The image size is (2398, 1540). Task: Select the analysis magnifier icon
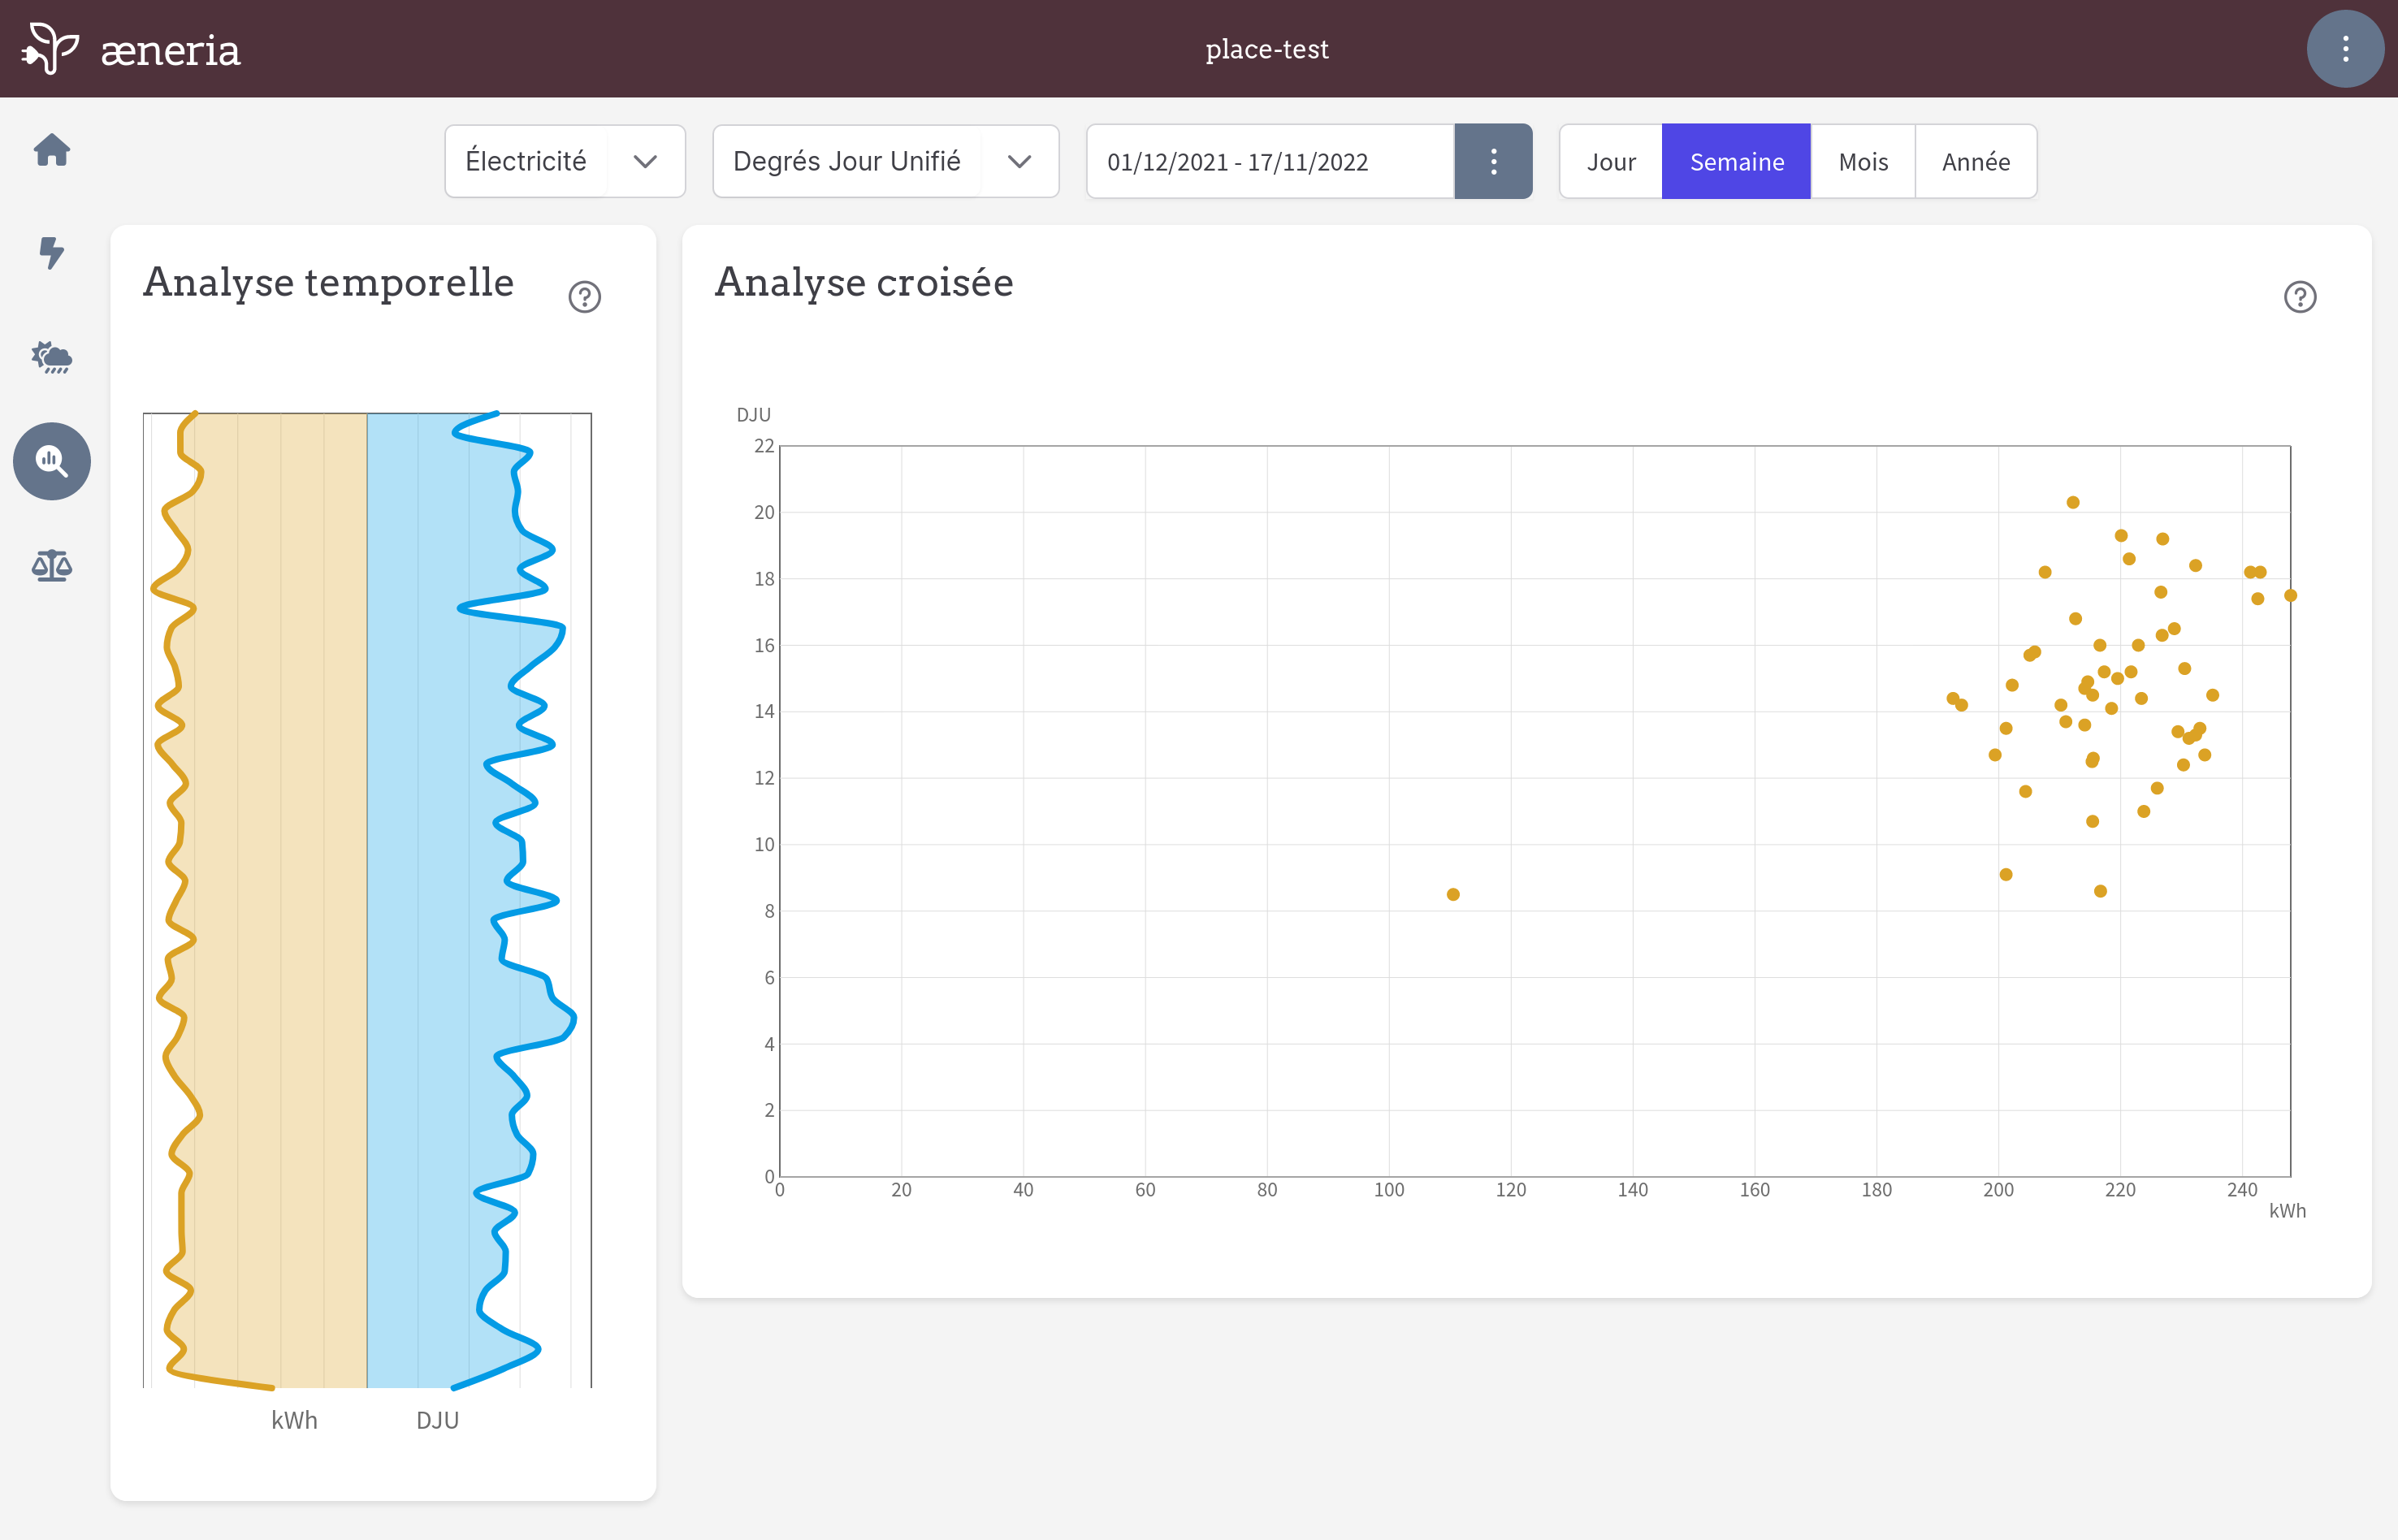click(52, 461)
